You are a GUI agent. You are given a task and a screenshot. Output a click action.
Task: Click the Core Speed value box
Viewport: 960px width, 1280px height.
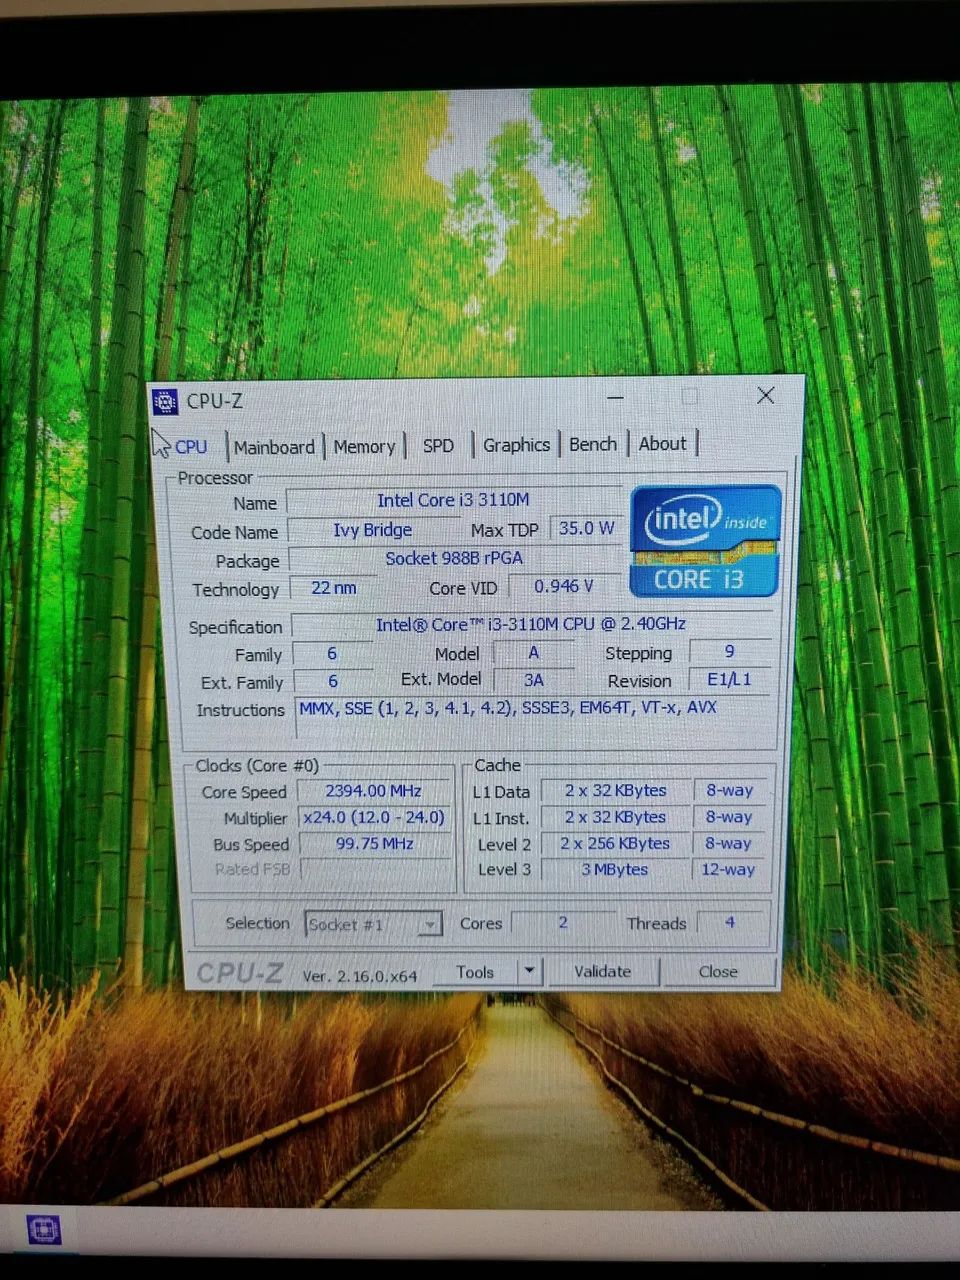point(375,791)
